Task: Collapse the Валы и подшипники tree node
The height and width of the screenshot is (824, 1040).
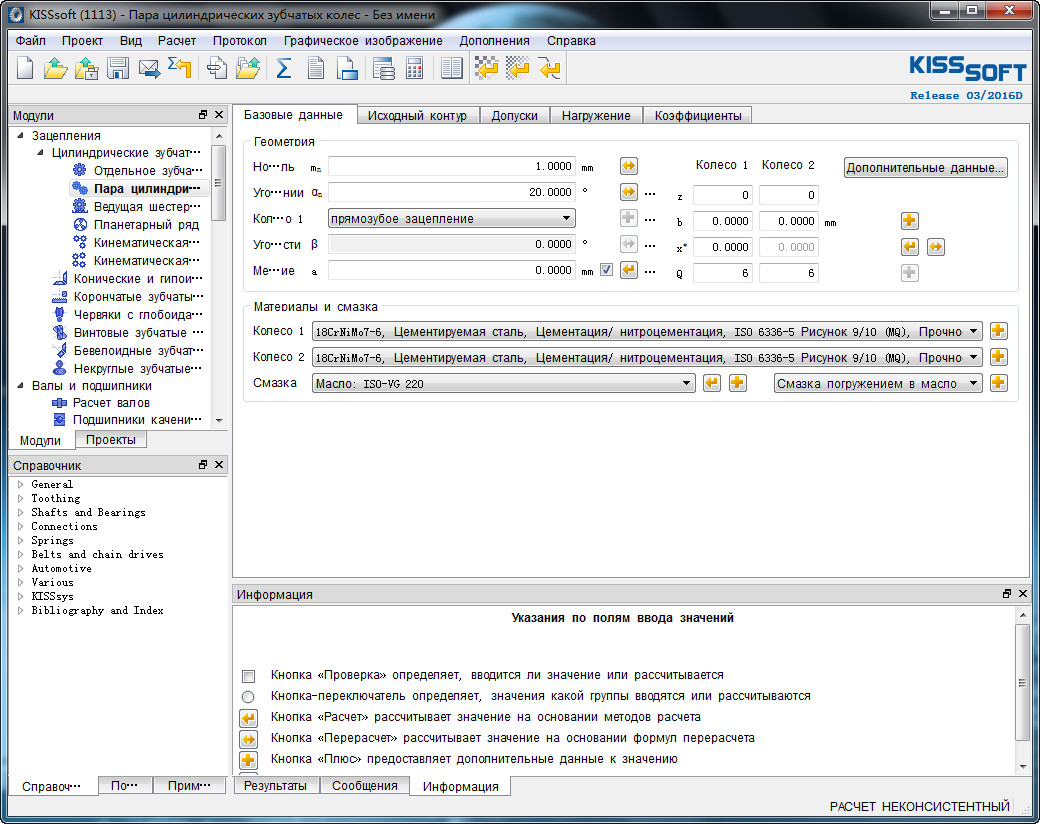Action: 21,385
